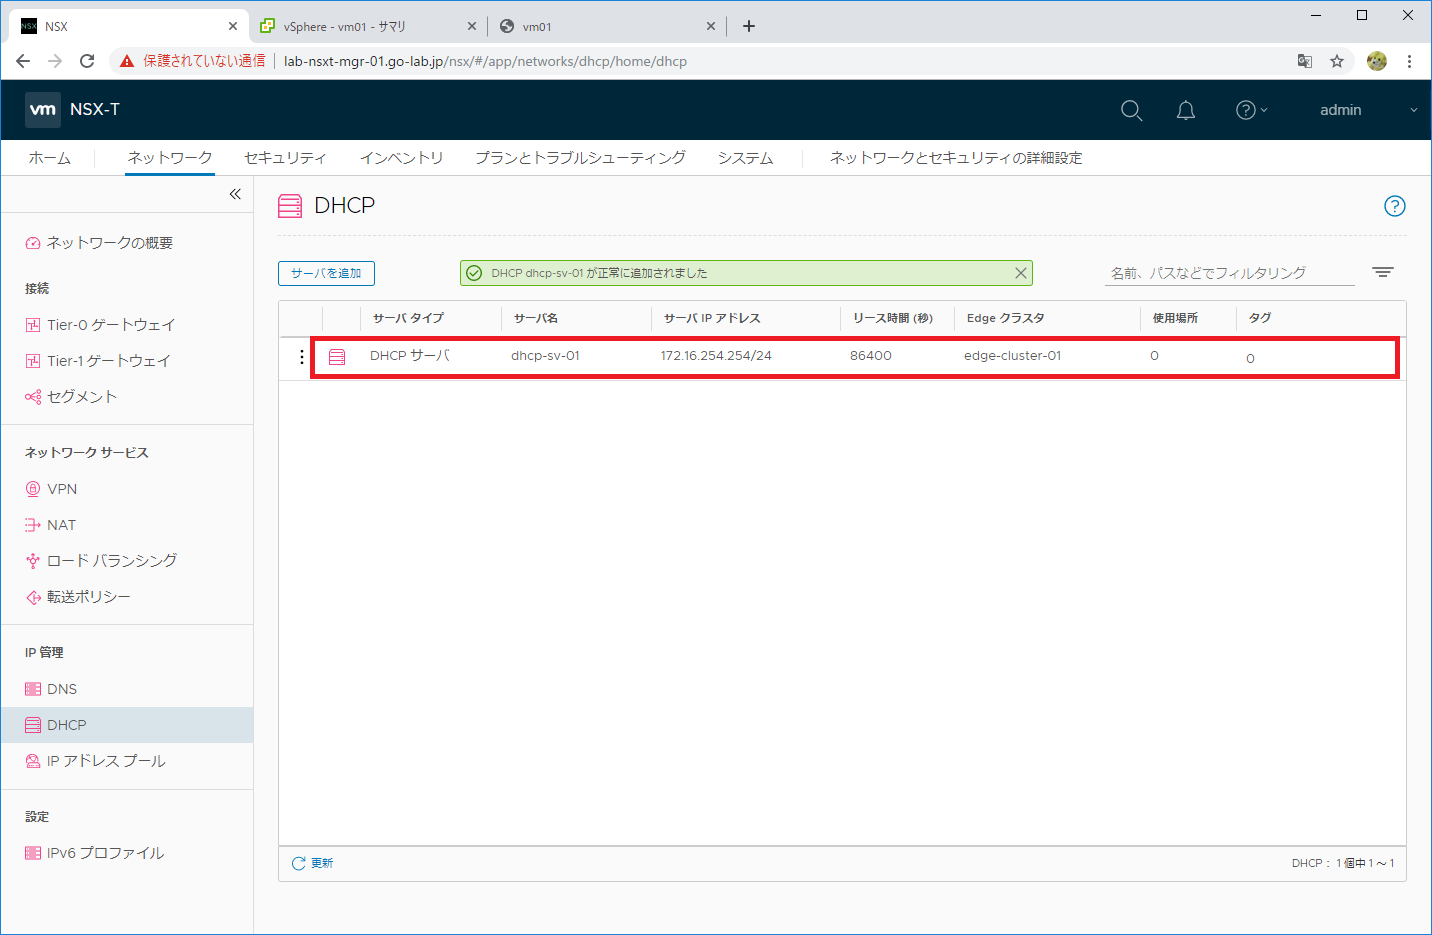Open the filter options icon
The image size is (1432, 935).
[1383, 272]
